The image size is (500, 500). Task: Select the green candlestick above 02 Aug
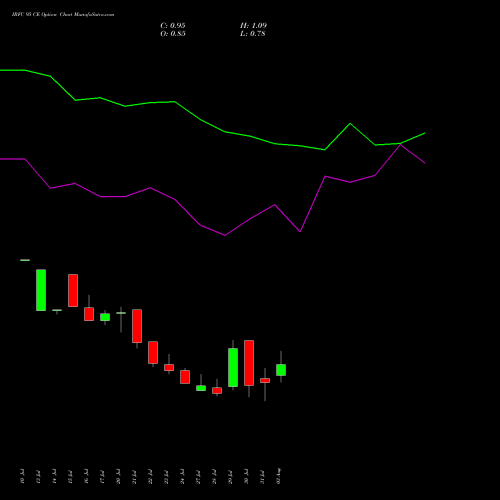[281, 370]
